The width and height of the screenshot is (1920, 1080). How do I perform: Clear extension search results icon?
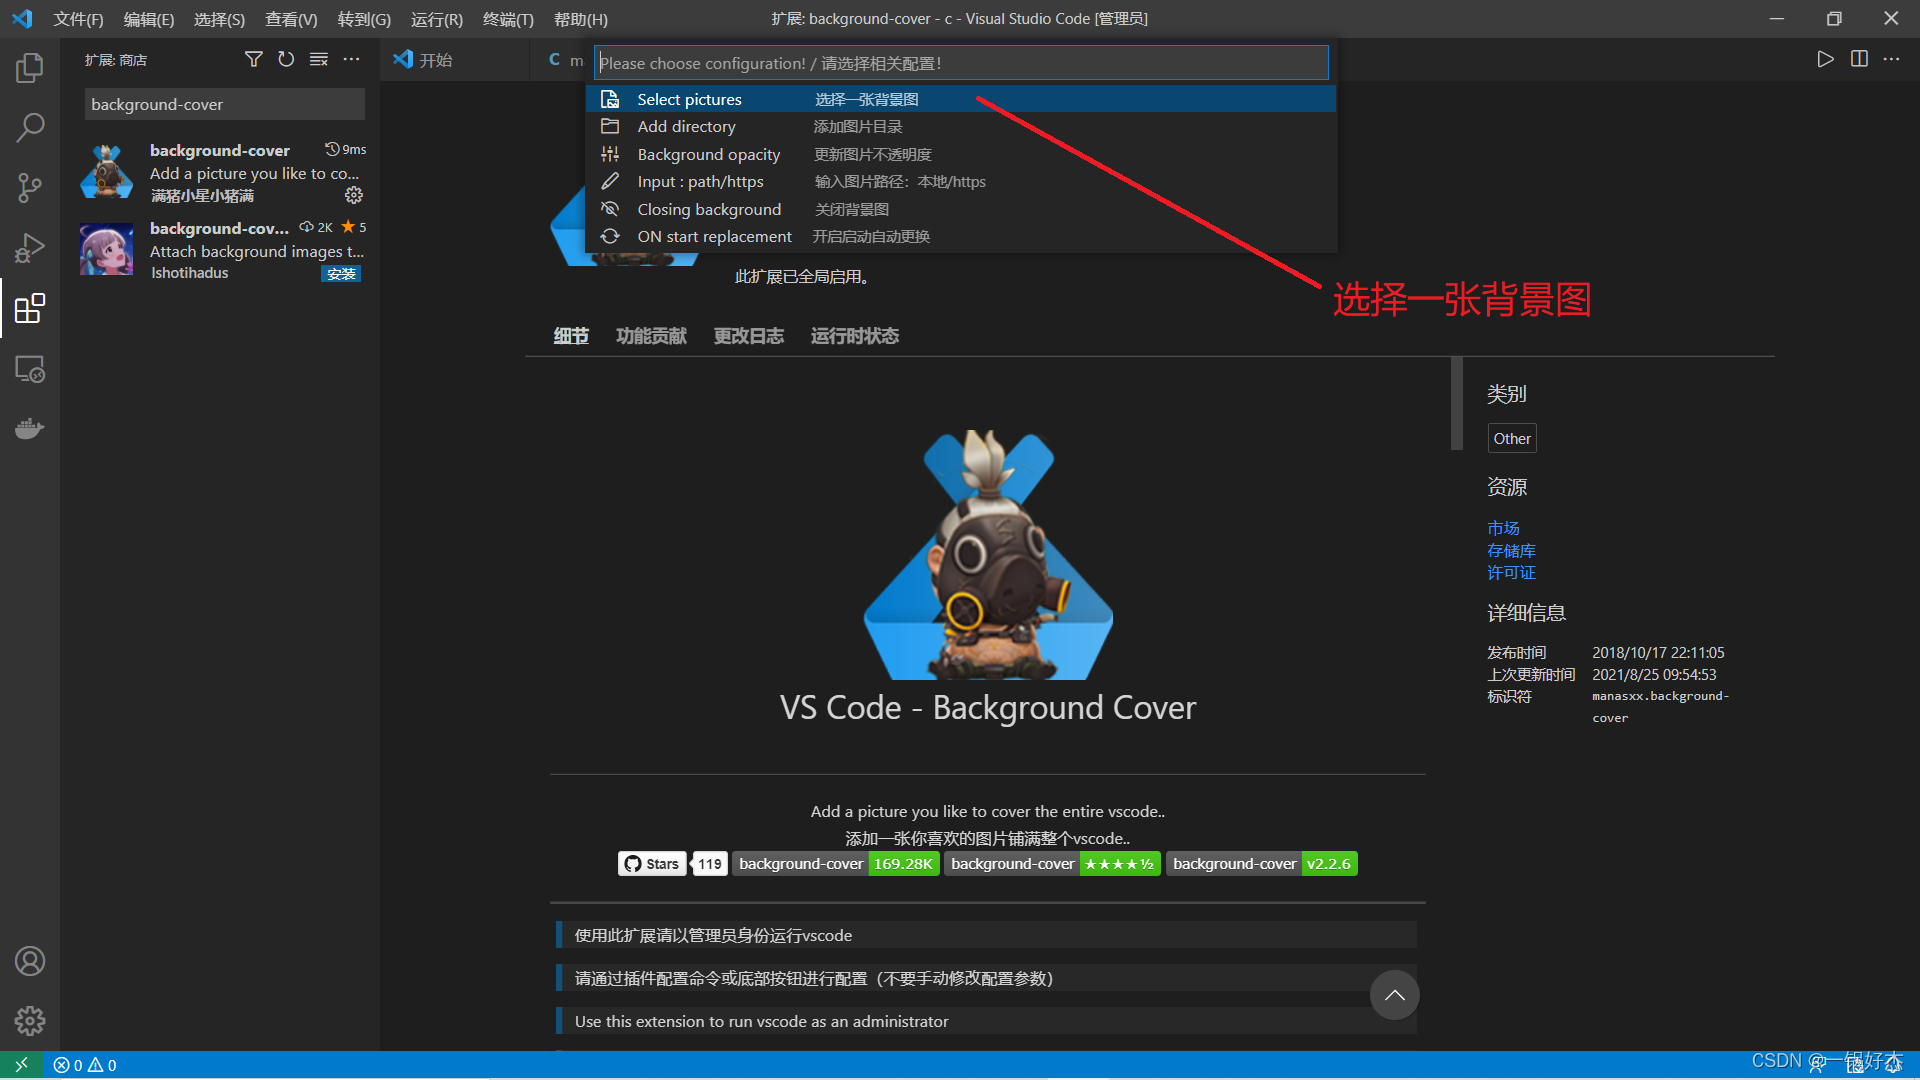pyautogui.click(x=319, y=60)
